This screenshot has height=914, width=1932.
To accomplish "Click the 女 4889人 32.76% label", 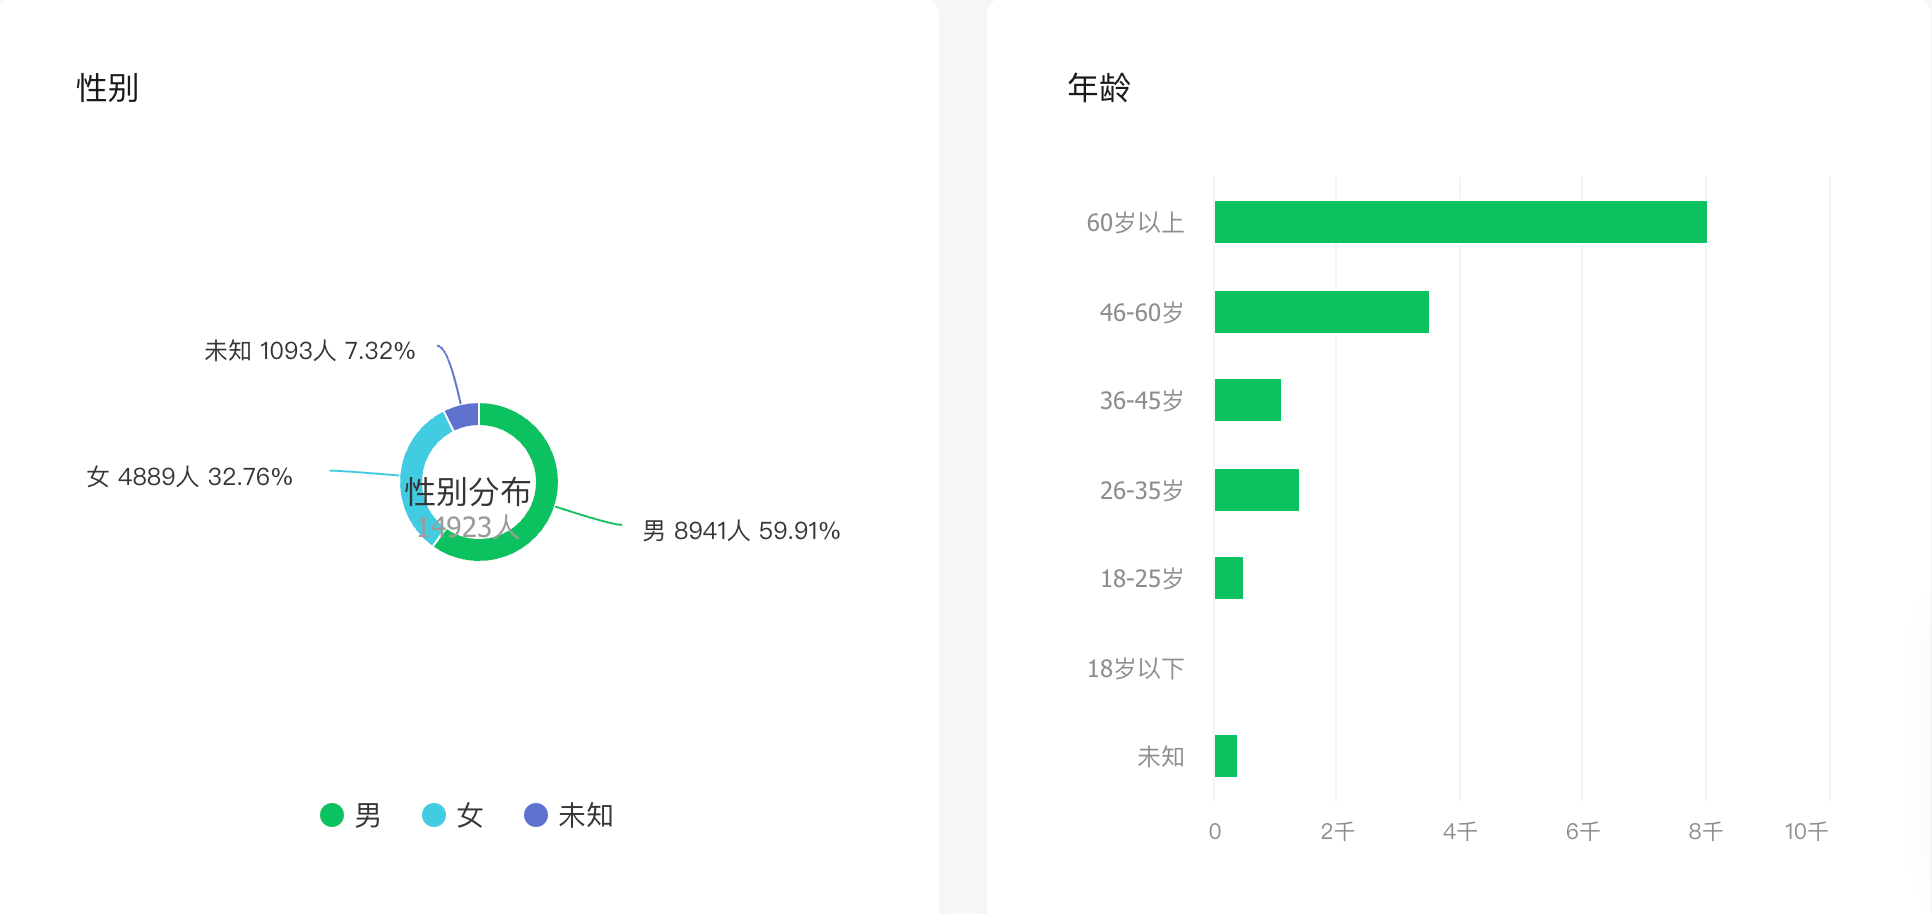I will point(189,477).
